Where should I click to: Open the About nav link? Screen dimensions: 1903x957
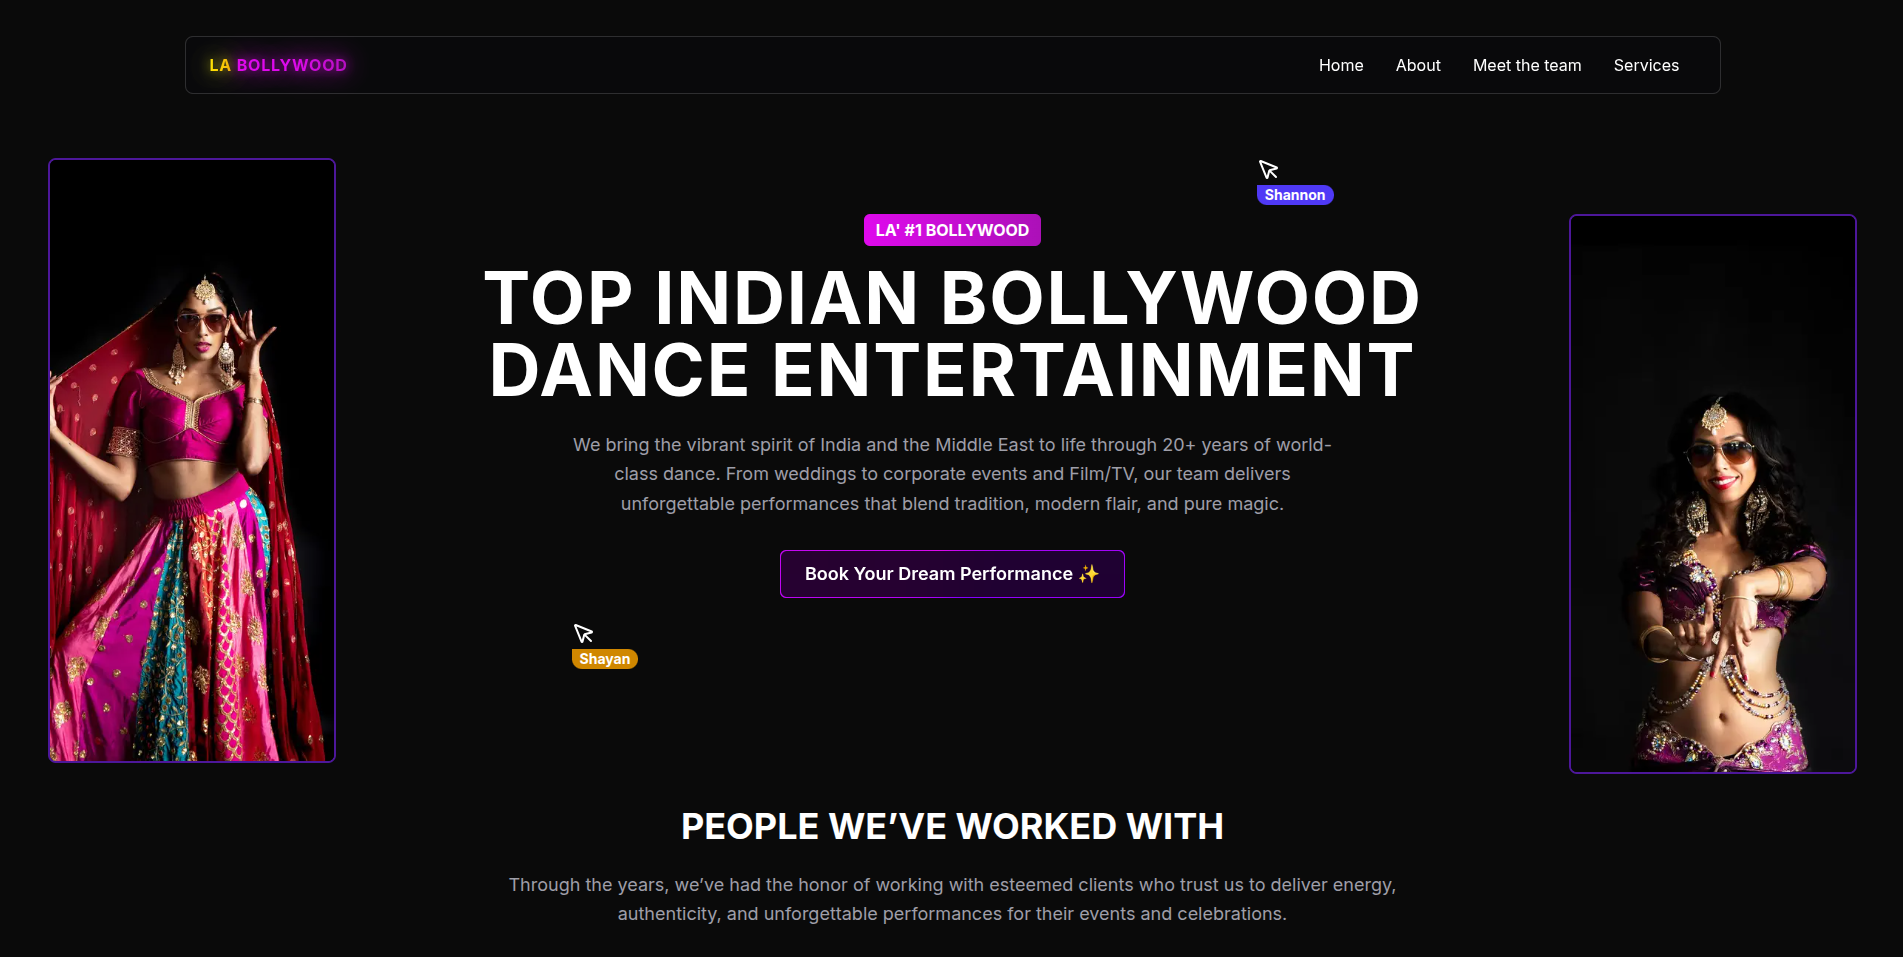(1417, 65)
